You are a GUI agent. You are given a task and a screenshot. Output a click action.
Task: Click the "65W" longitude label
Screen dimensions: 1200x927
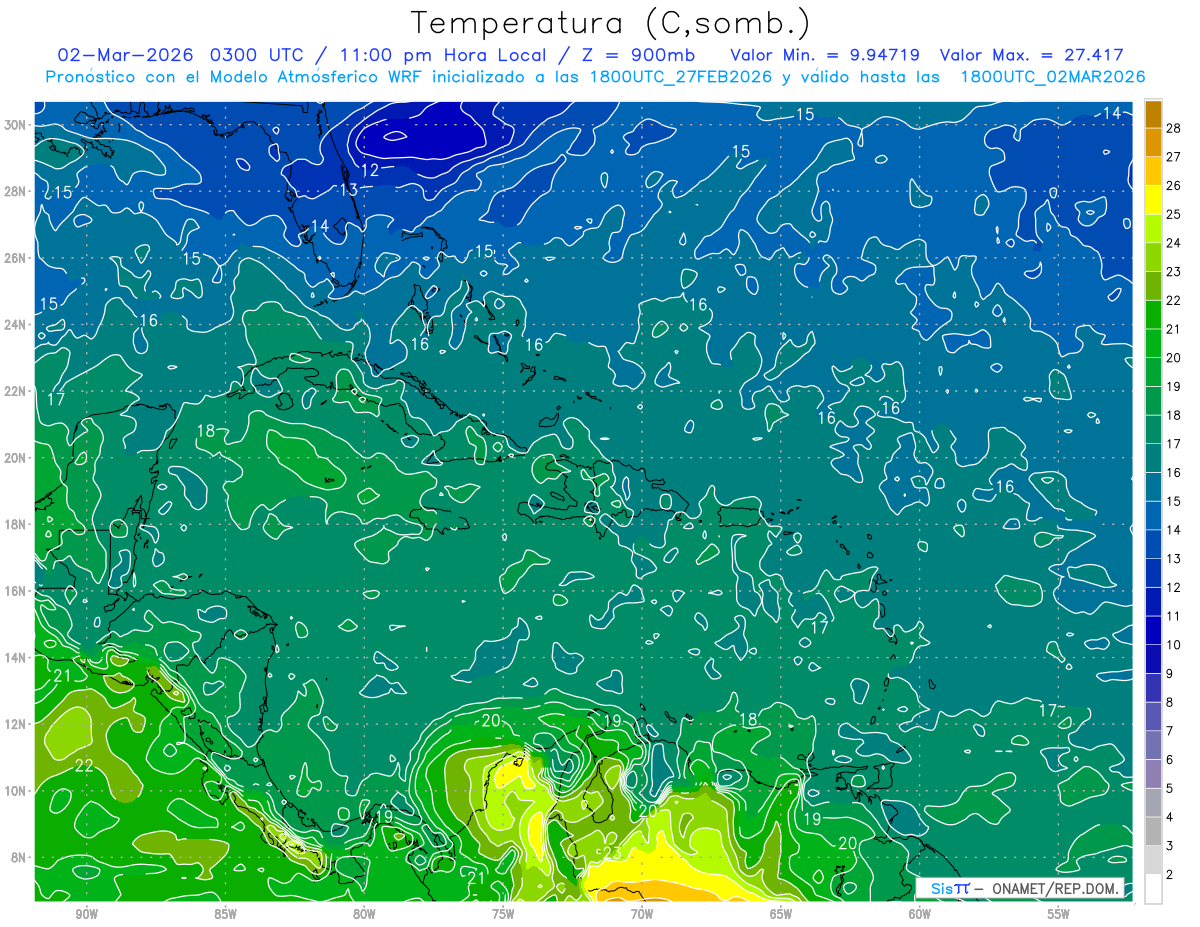(781, 914)
